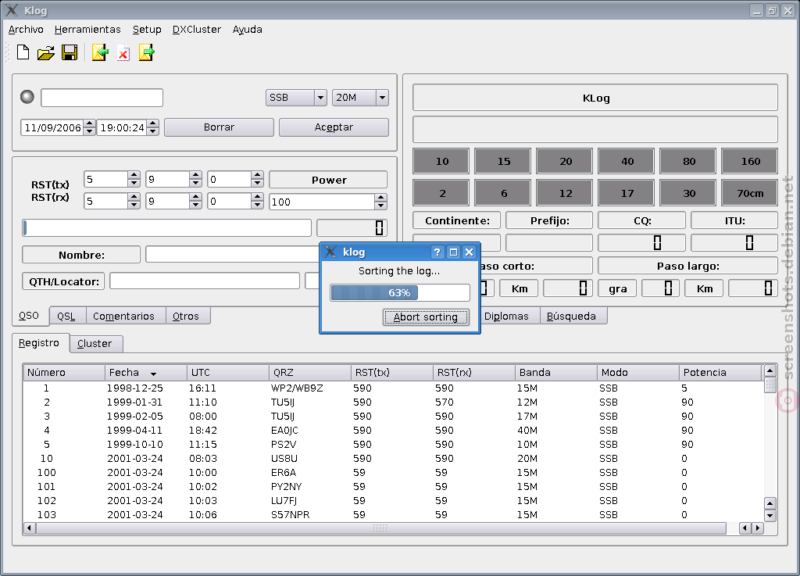This screenshot has width=800, height=576.
Task: Select the Registro tab
Action: click(x=39, y=343)
